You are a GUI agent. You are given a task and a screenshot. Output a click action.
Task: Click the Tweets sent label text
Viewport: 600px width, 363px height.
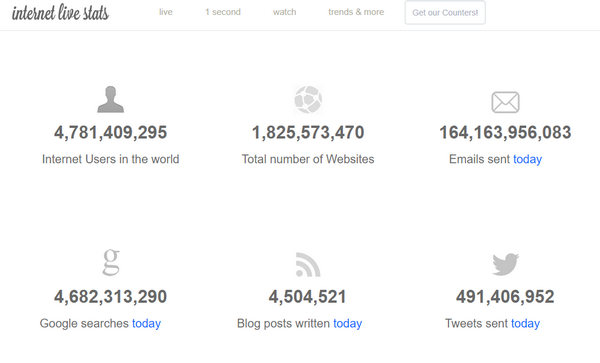point(476,324)
